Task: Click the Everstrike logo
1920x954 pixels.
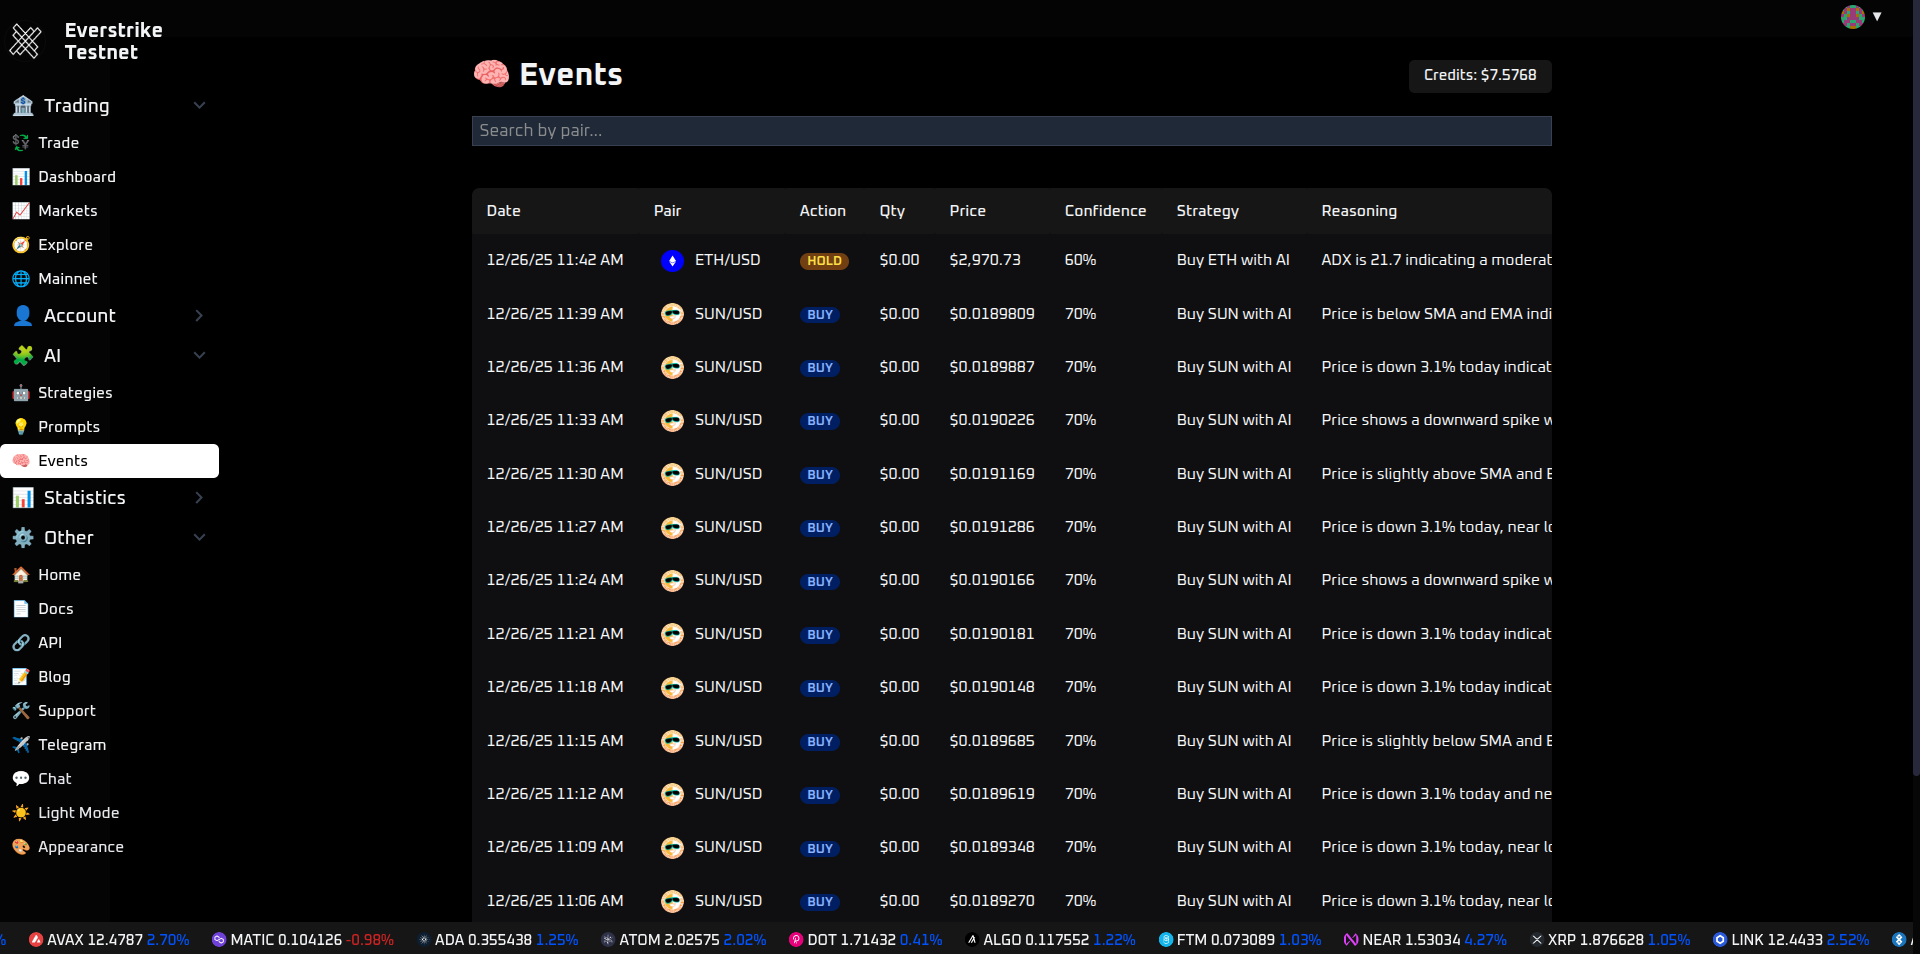Action: coord(25,40)
